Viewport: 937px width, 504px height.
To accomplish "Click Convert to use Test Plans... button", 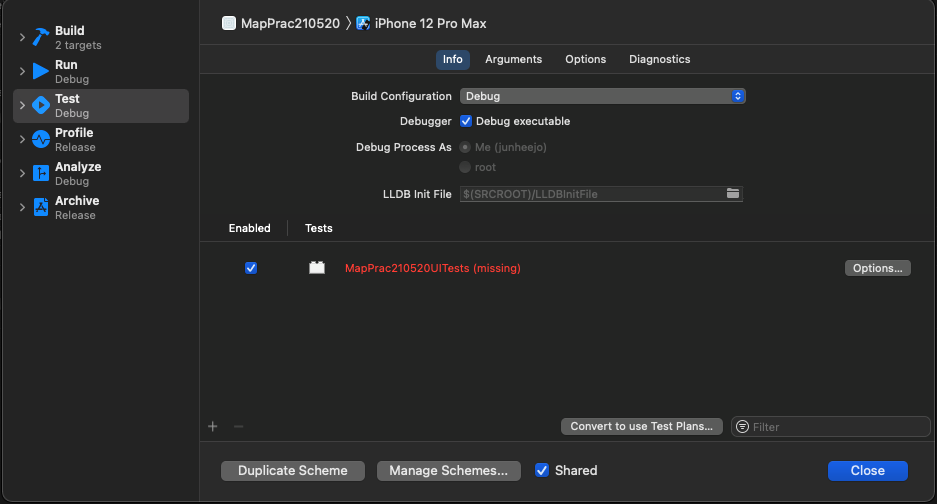I will click(x=641, y=426).
